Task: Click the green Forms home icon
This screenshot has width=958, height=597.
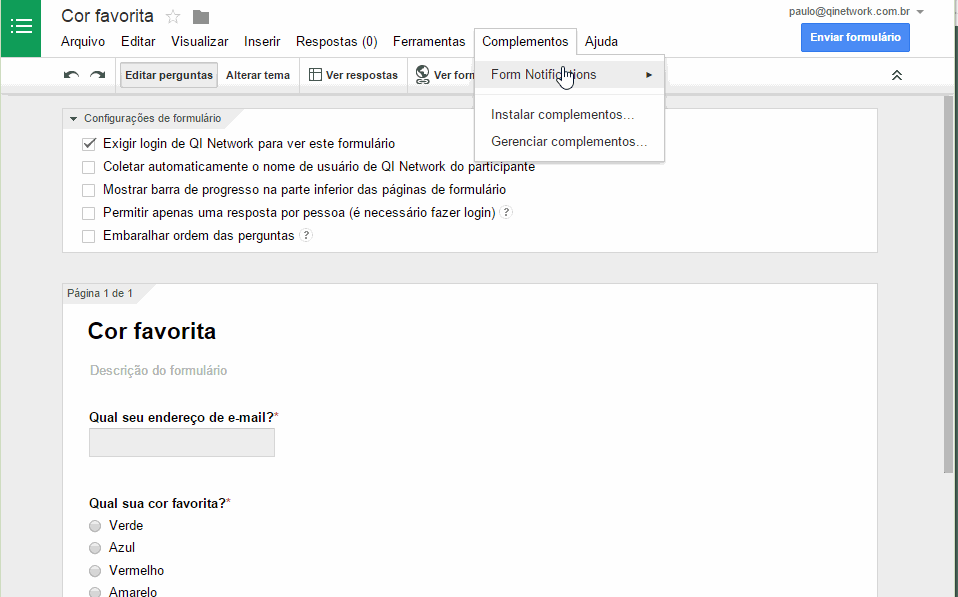Action: point(21,27)
